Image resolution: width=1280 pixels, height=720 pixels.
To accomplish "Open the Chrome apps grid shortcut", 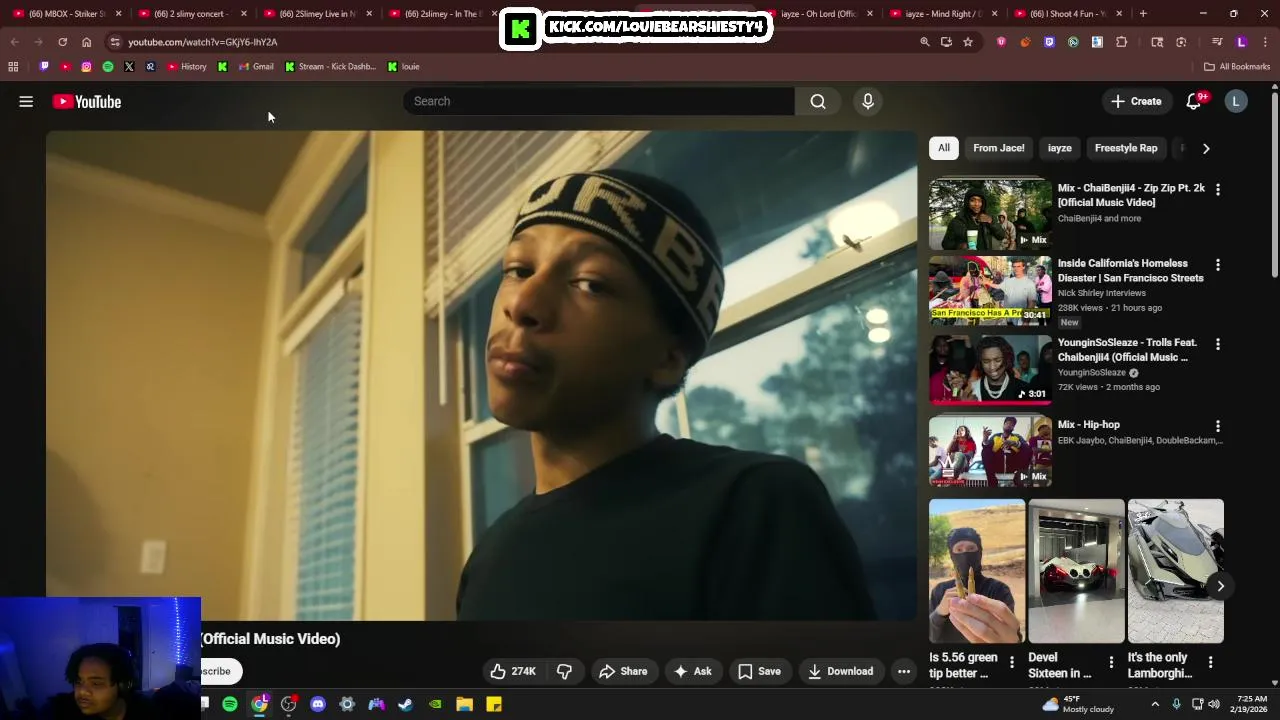I will click(13, 66).
